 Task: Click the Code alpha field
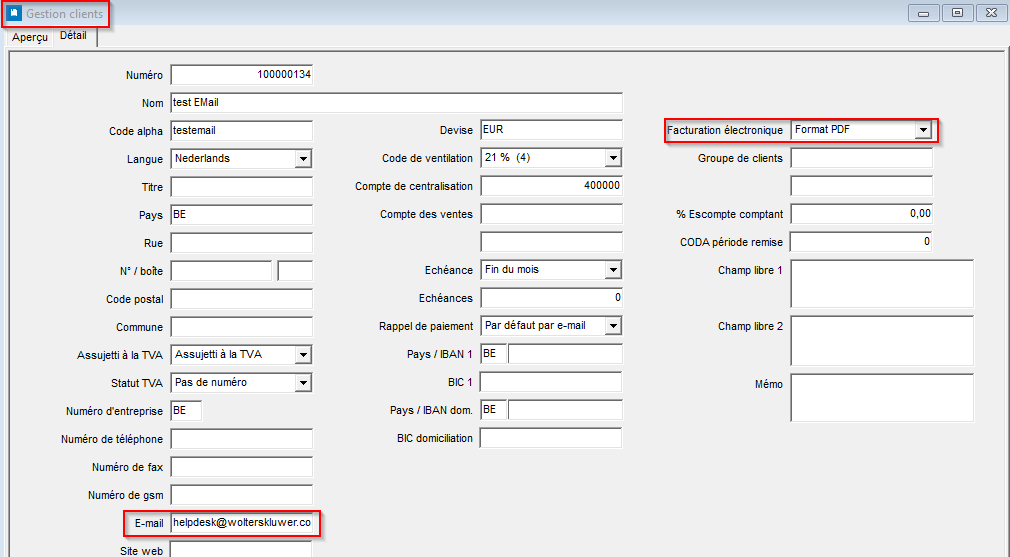coord(242,131)
